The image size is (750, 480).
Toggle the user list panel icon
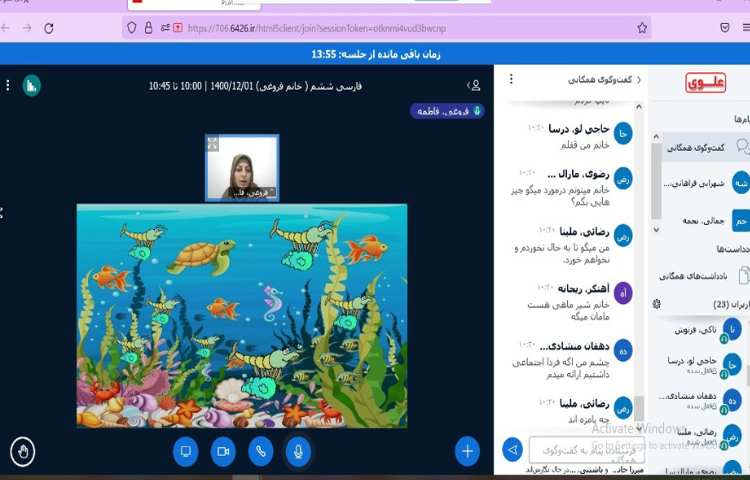[474, 86]
